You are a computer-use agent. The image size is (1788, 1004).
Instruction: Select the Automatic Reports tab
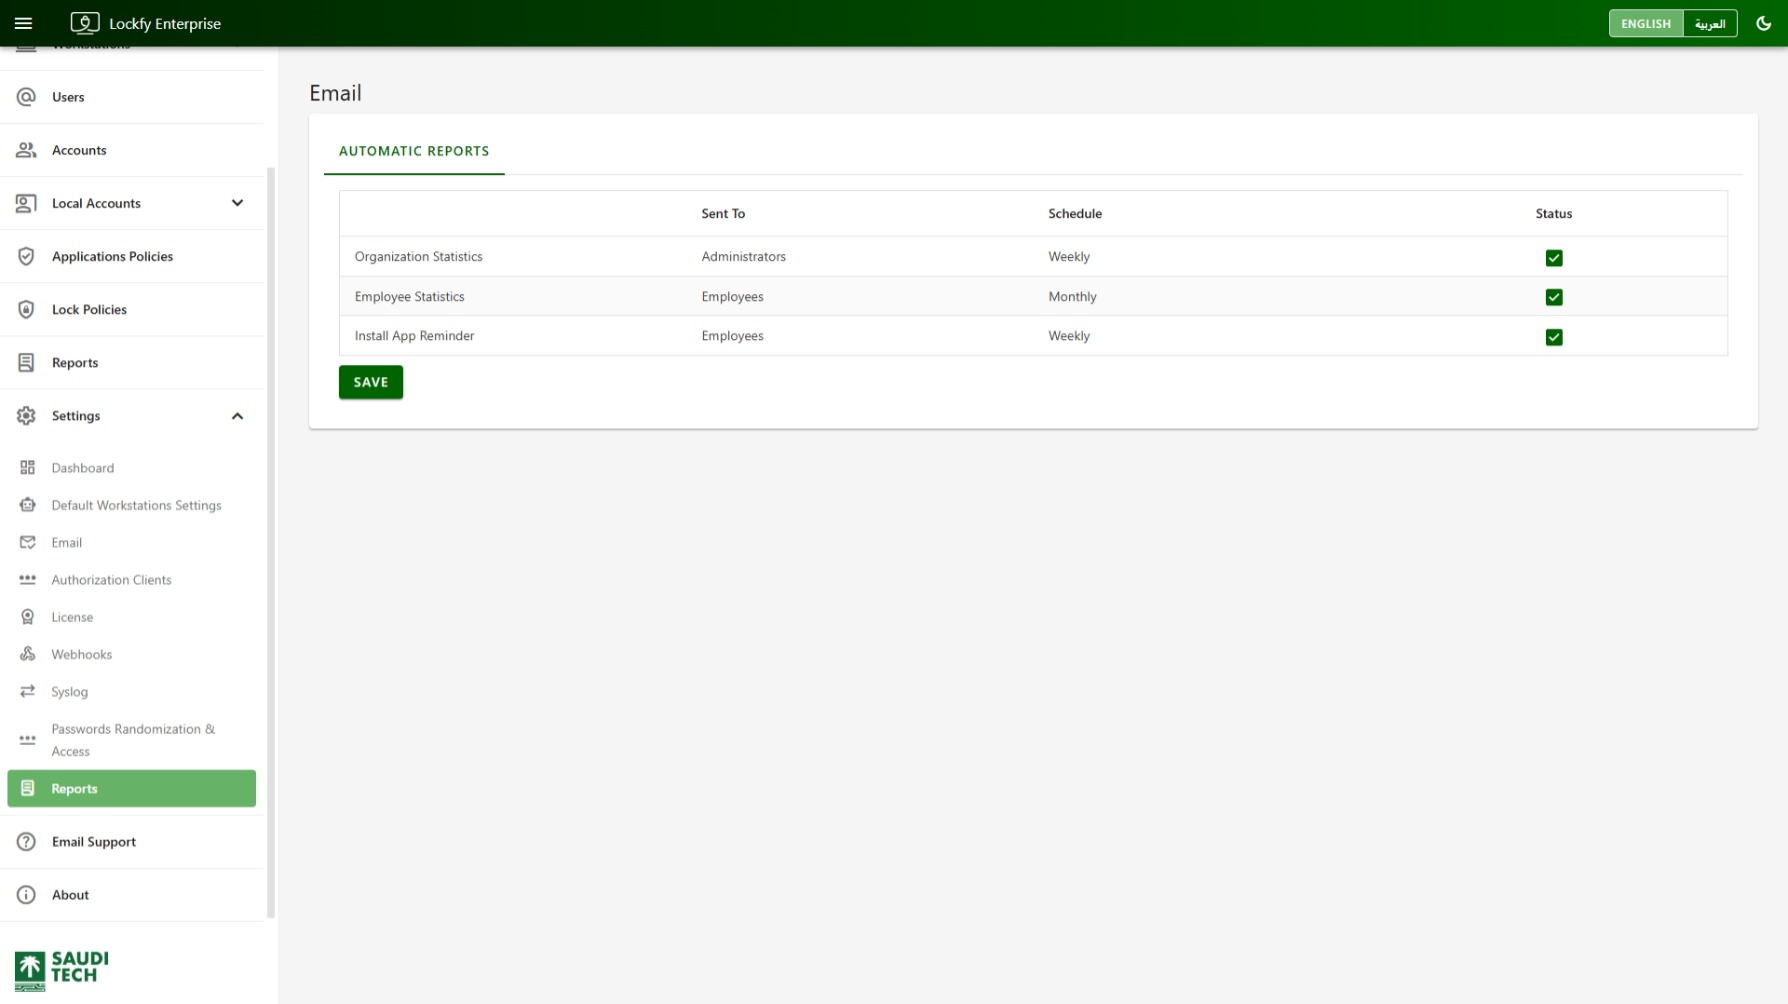pyautogui.click(x=414, y=151)
